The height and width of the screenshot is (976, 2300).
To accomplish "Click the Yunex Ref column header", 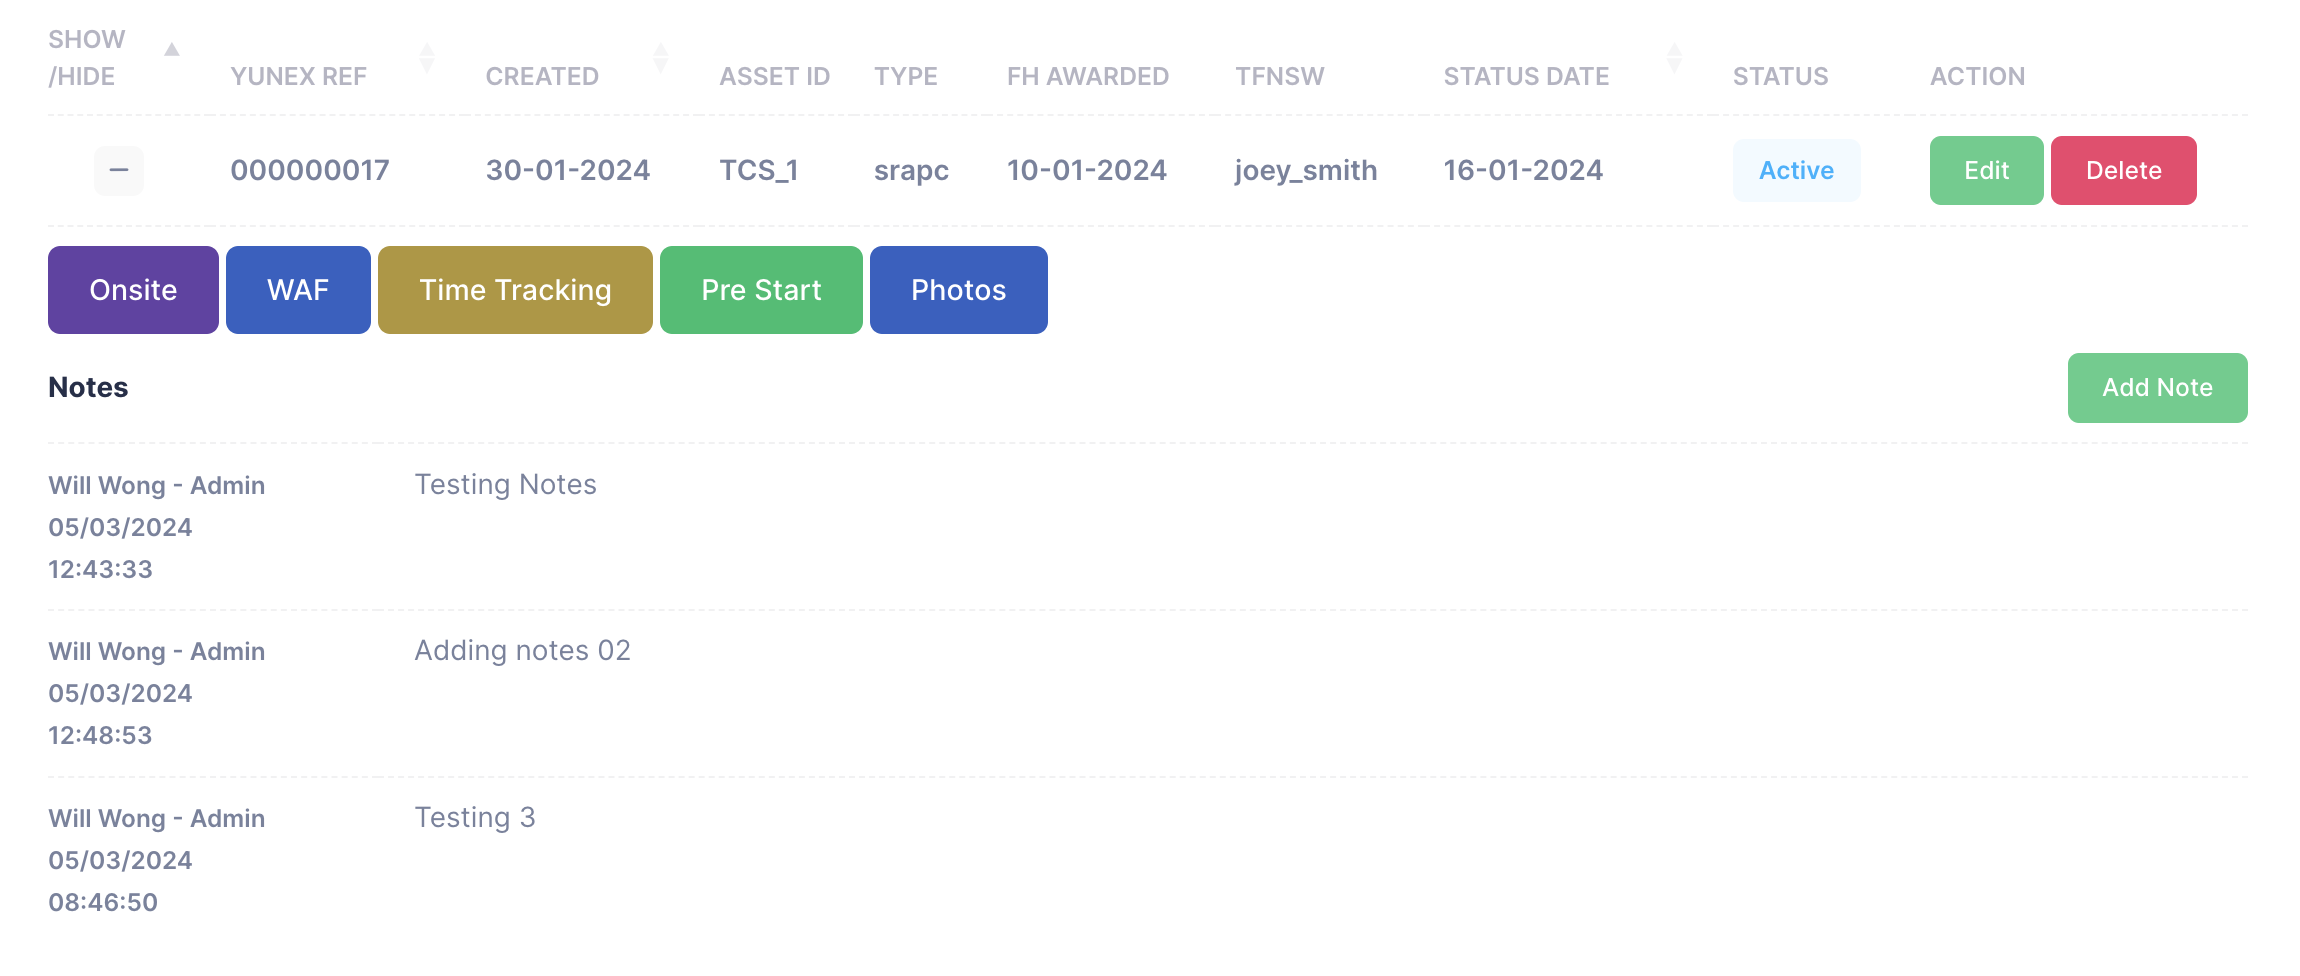I will click(x=298, y=76).
